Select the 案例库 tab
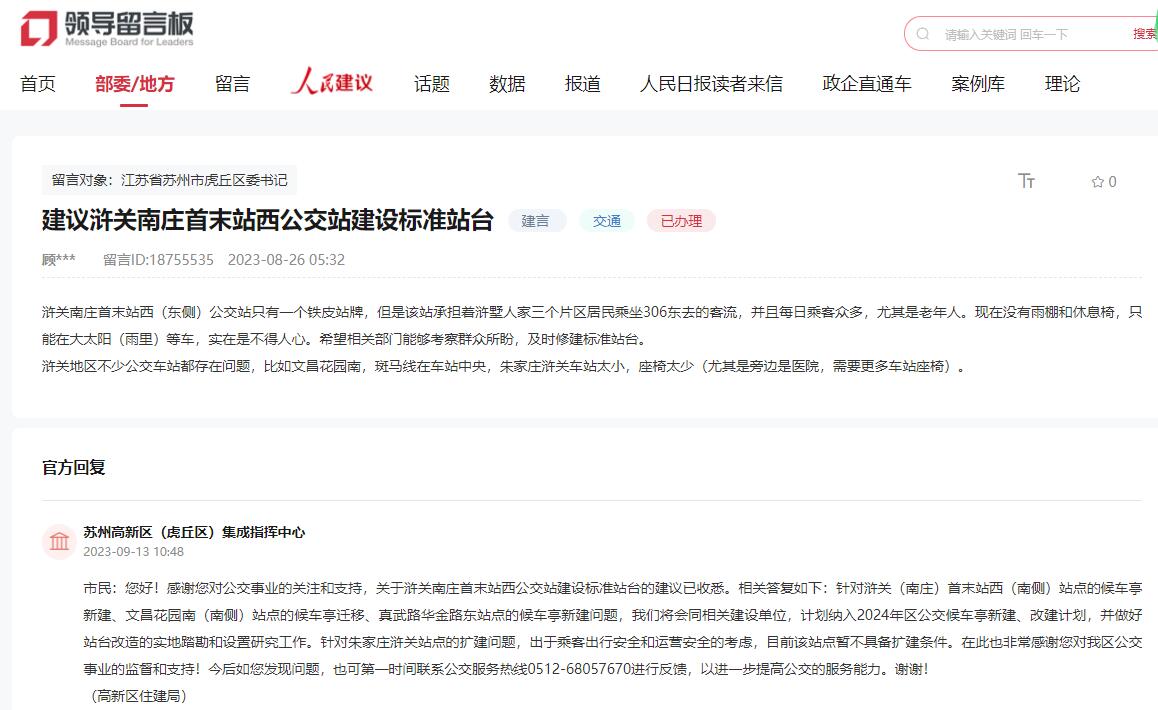This screenshot has height=710, width=1158. pos(977,84)
